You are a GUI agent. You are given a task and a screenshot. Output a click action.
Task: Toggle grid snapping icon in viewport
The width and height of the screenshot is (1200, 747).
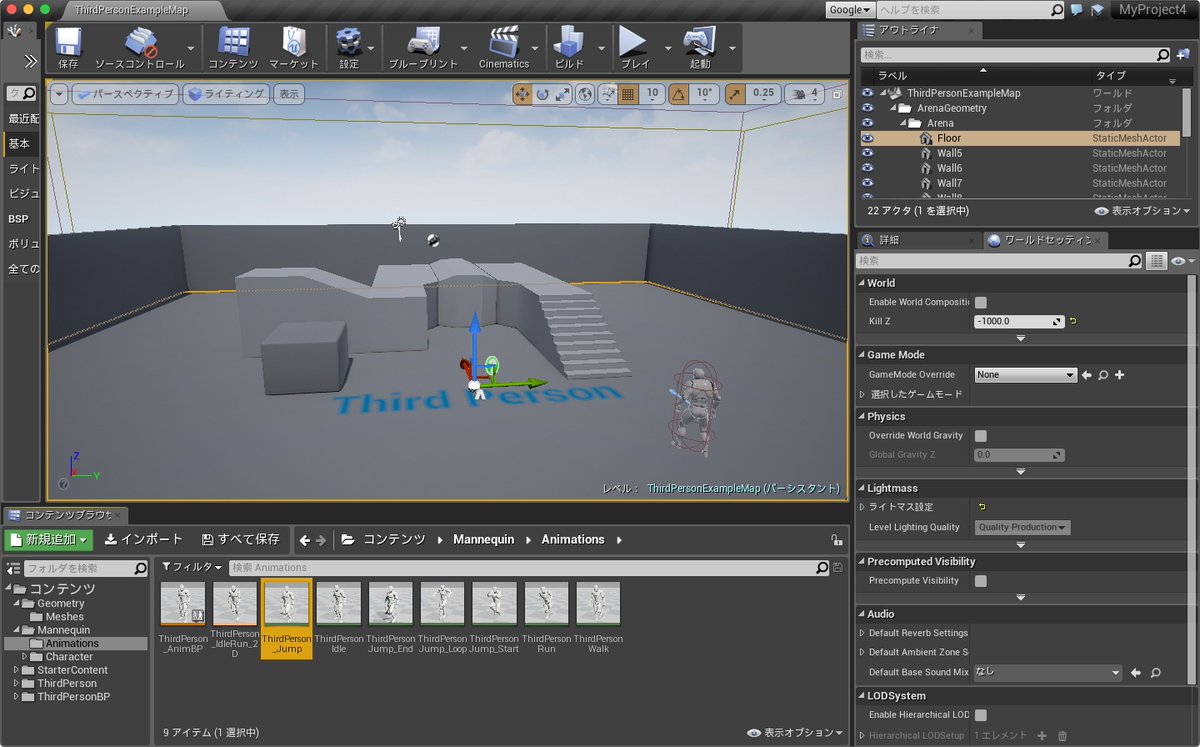(628, 94)
